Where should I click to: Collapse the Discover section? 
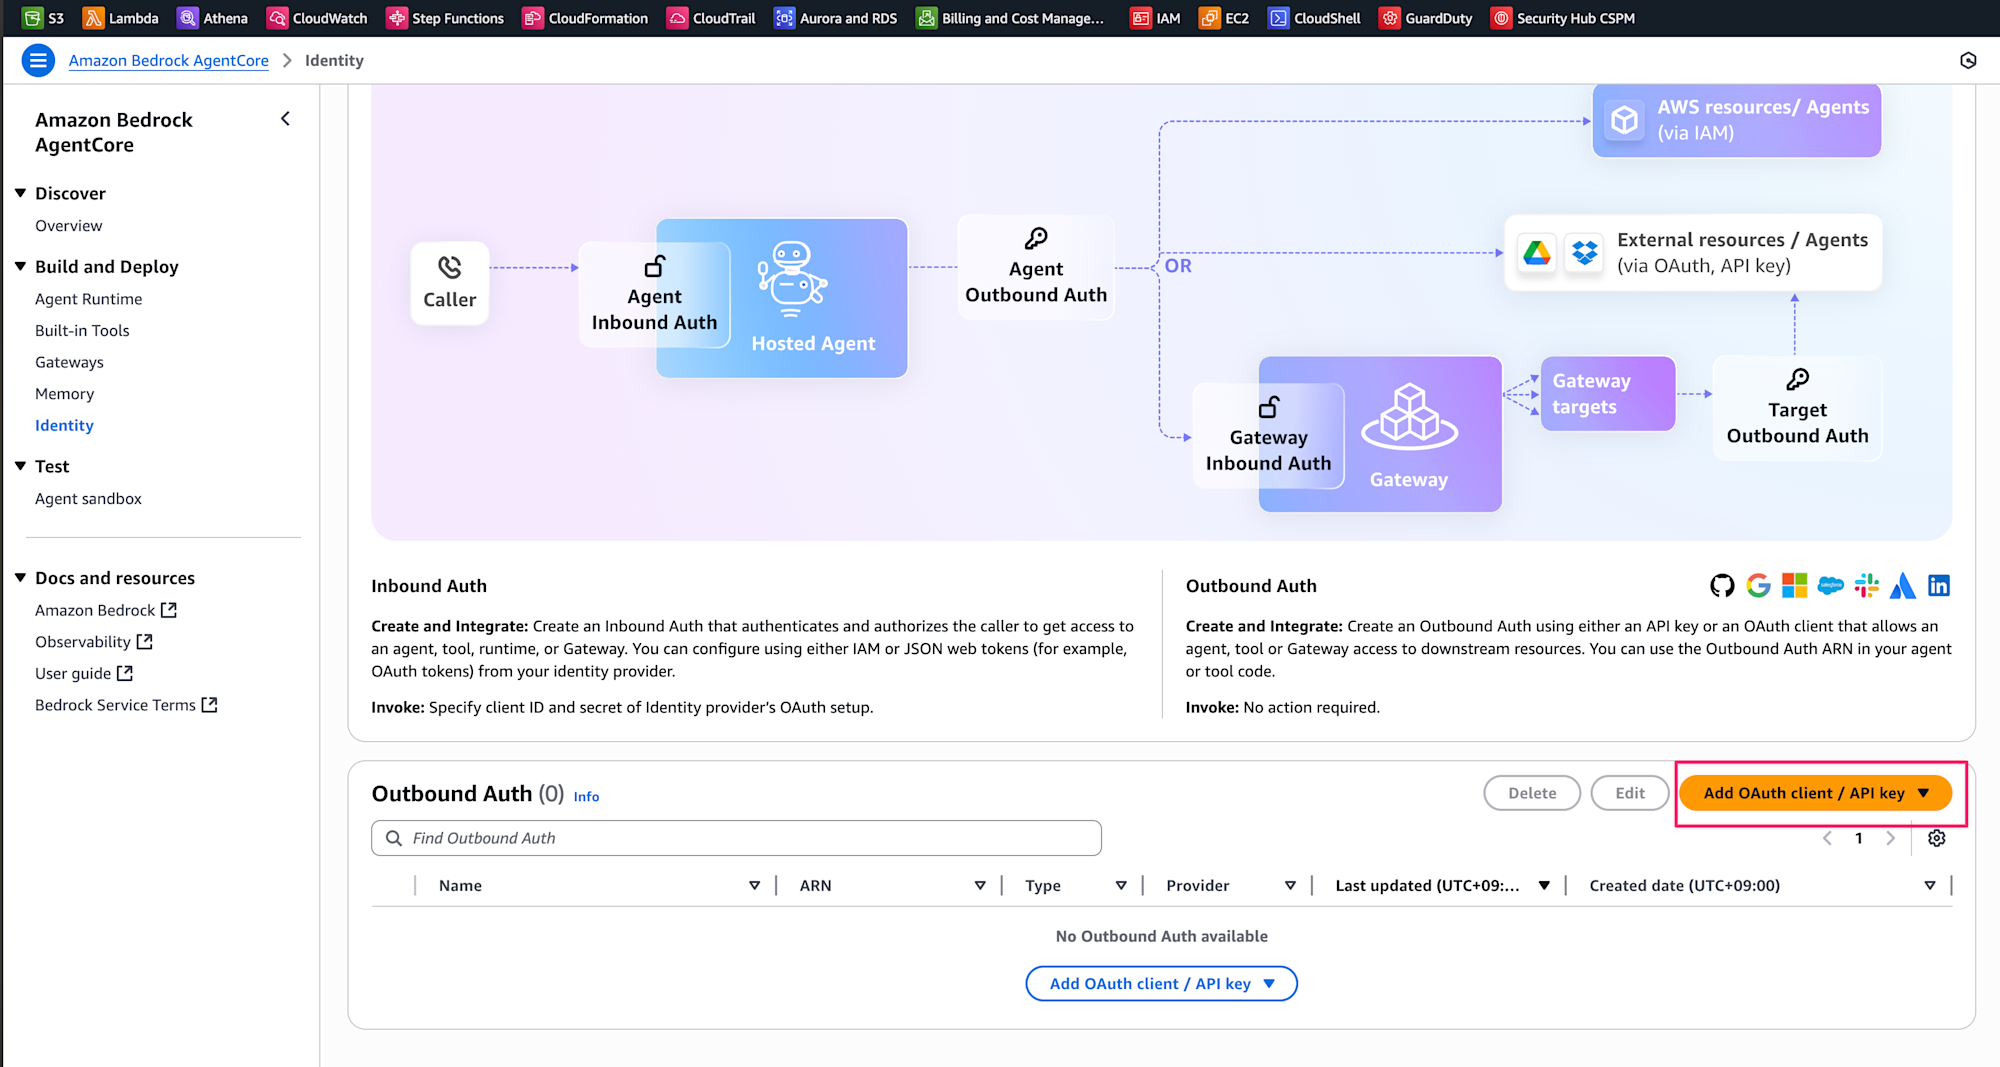point(21,193)
